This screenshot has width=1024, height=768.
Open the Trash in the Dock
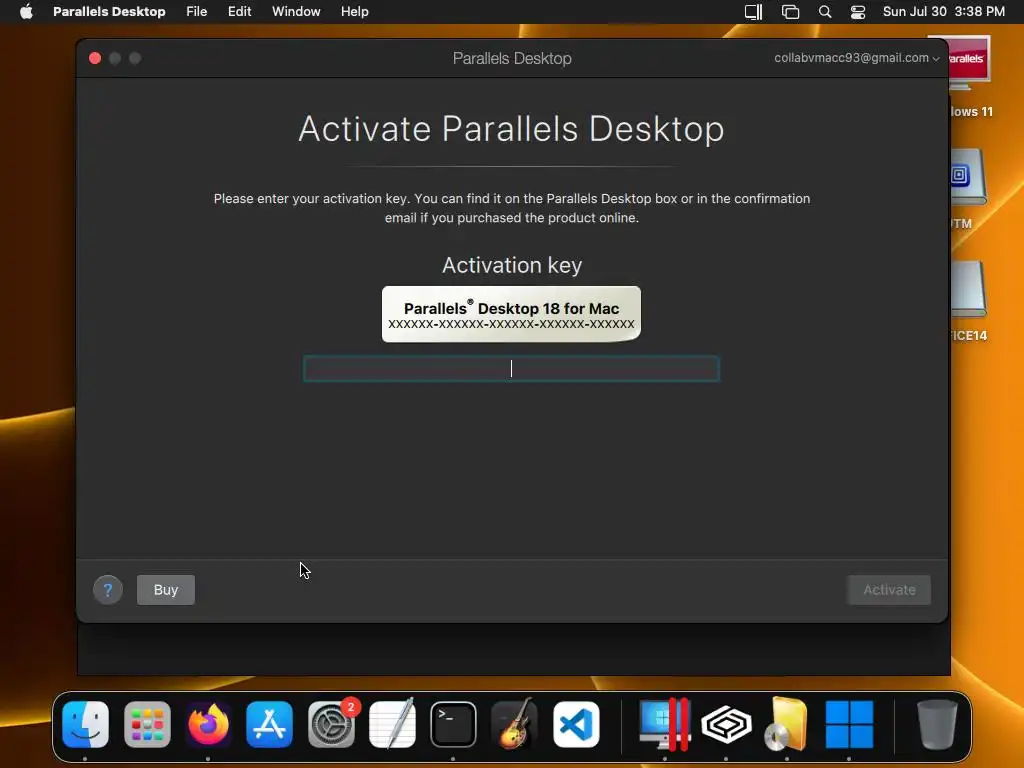[937, 724]
